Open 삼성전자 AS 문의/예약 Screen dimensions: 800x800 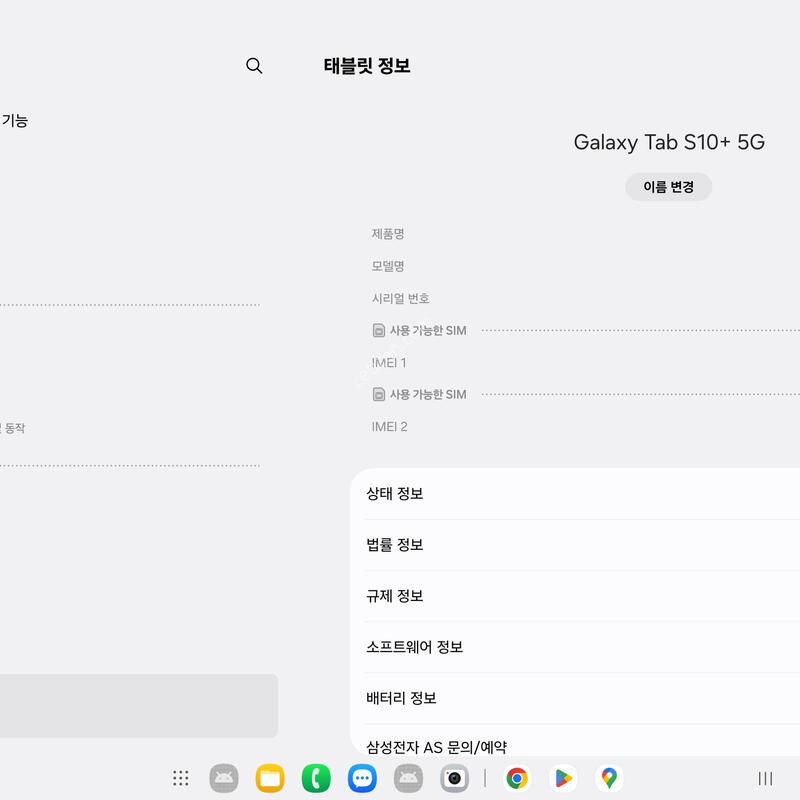tap(575, 741)
